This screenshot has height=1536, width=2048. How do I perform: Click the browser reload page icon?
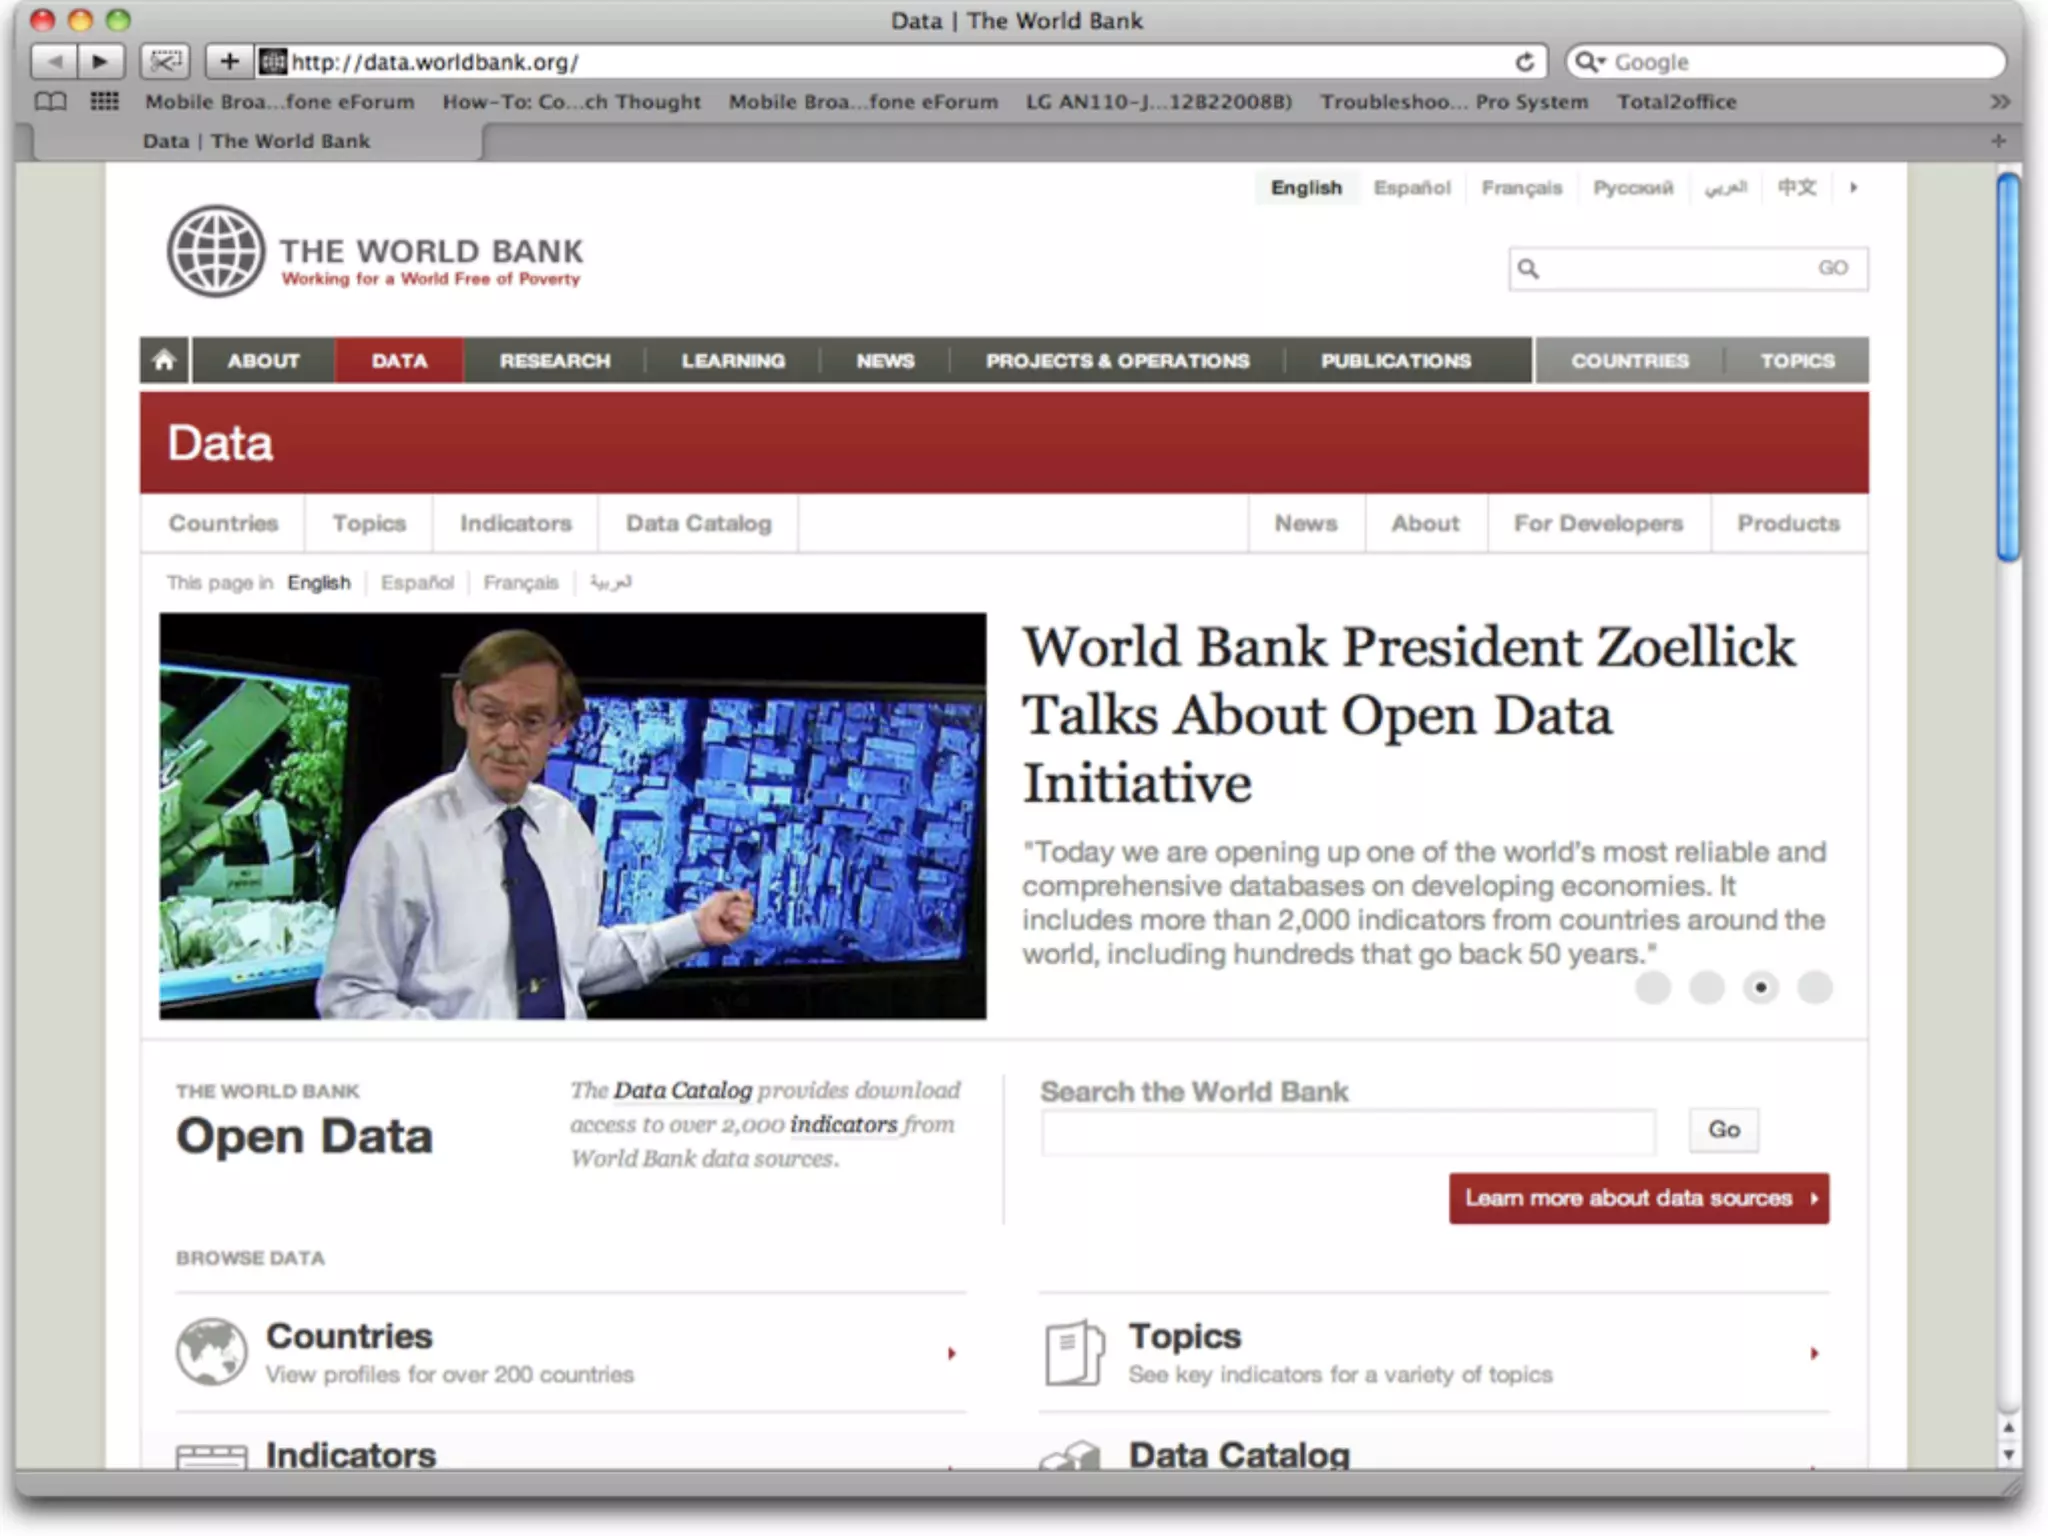[x=1524, y=62]
